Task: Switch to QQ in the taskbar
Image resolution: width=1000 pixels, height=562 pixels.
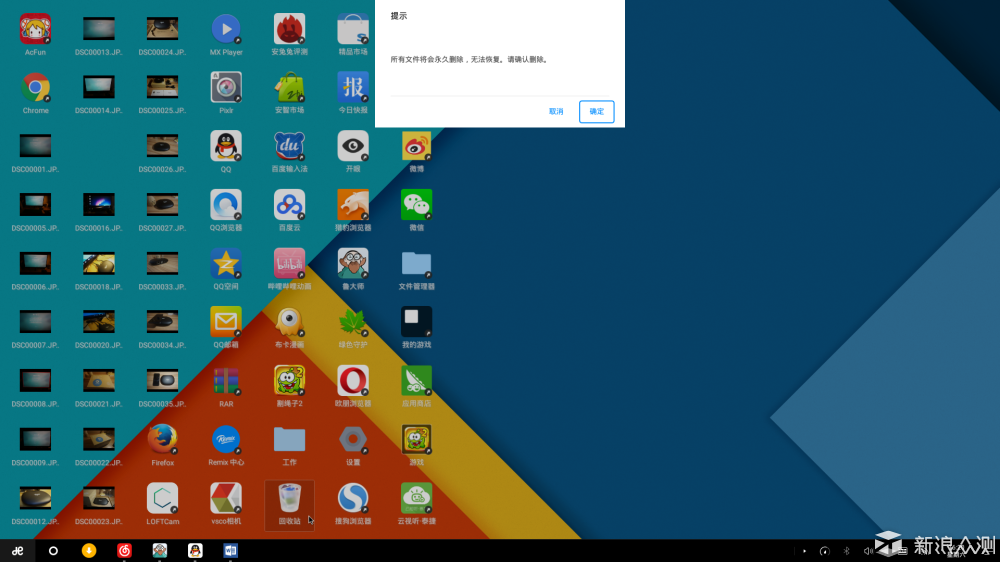Action: (195, 551)
